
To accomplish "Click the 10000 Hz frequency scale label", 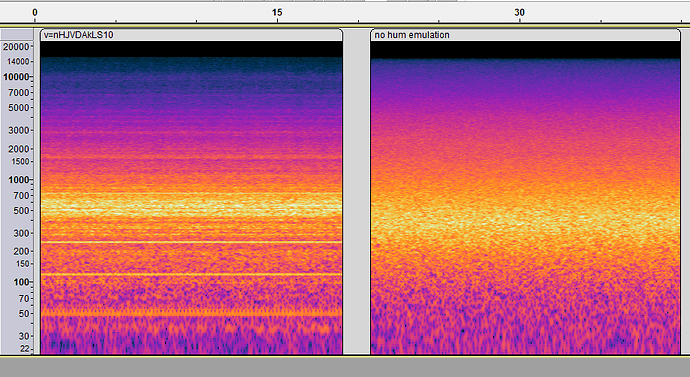I will click(16, 77).
